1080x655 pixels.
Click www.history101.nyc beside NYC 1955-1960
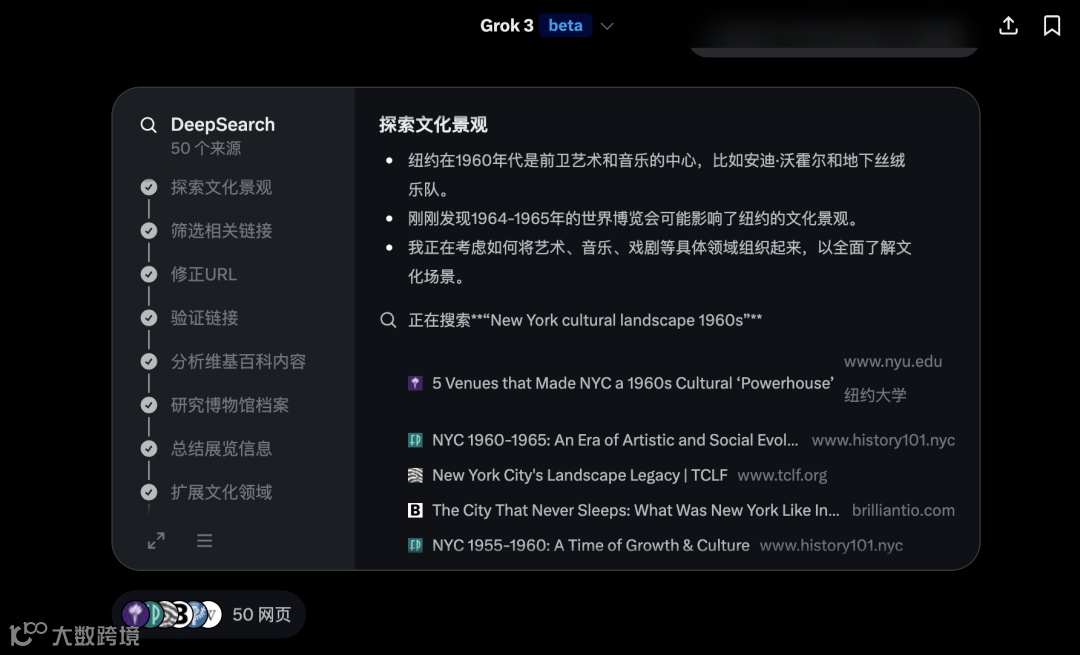[831, 545]
